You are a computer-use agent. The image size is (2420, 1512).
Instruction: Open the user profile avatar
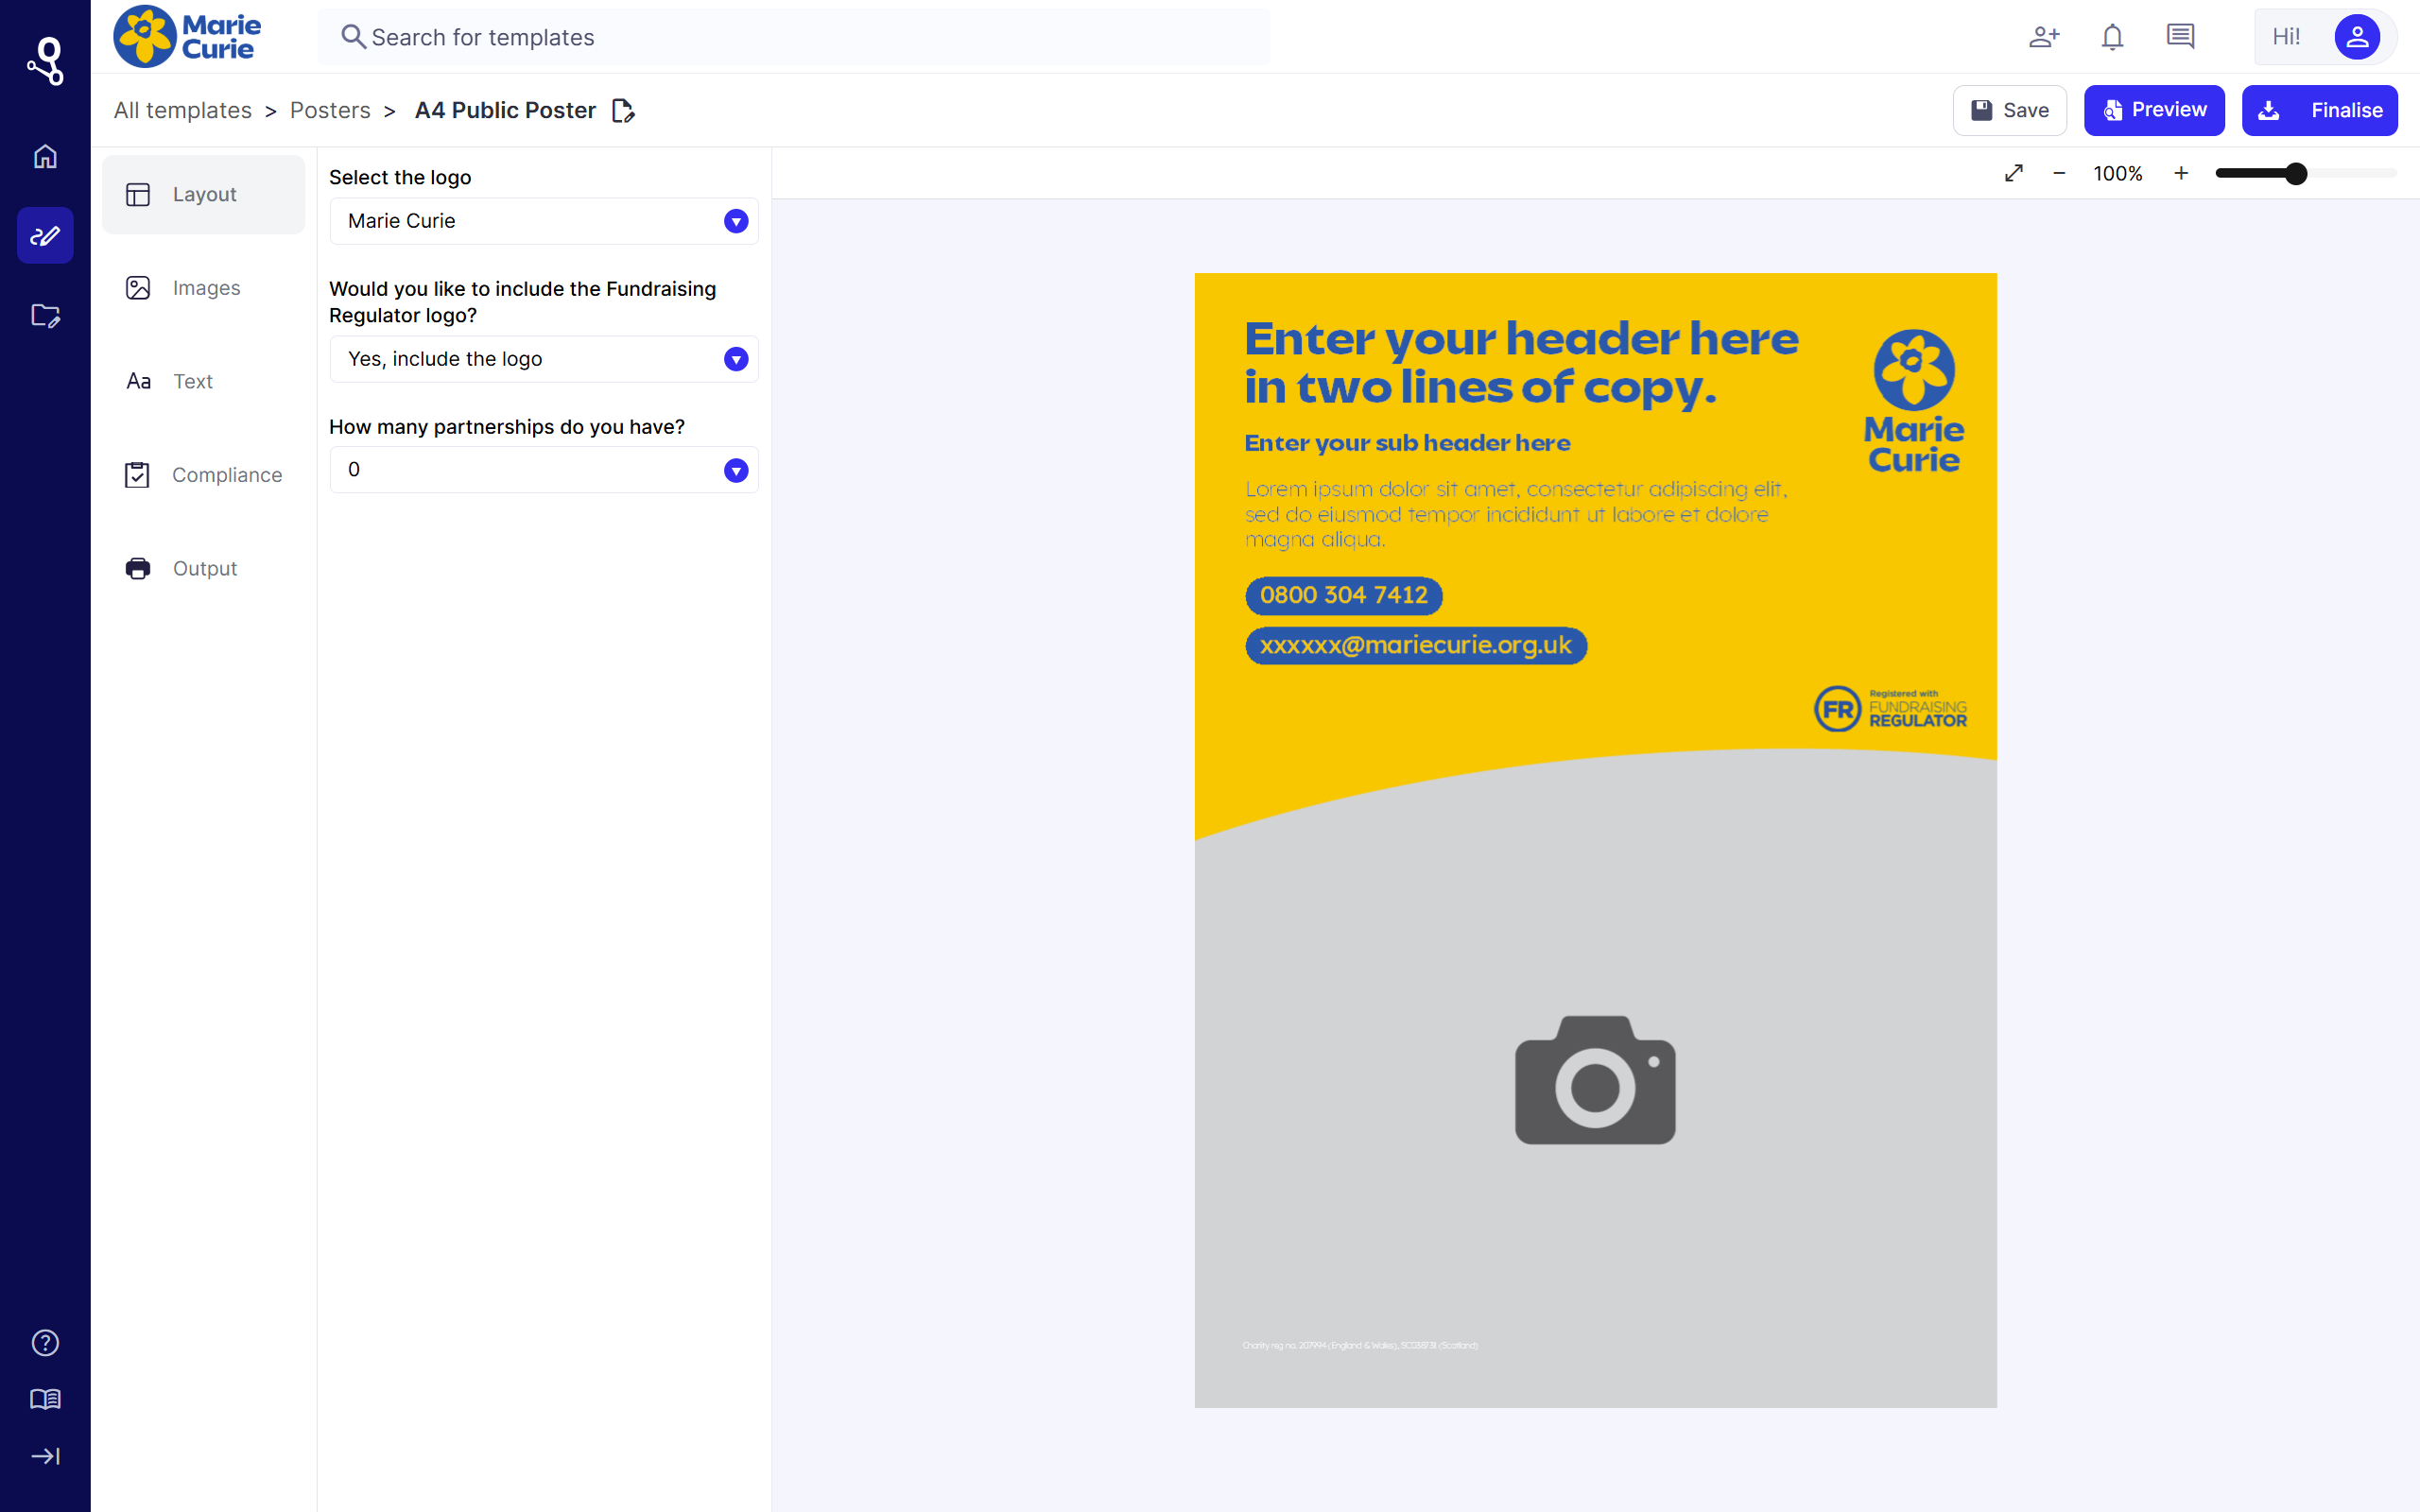pyautogui.click(x=2357, y=37)
